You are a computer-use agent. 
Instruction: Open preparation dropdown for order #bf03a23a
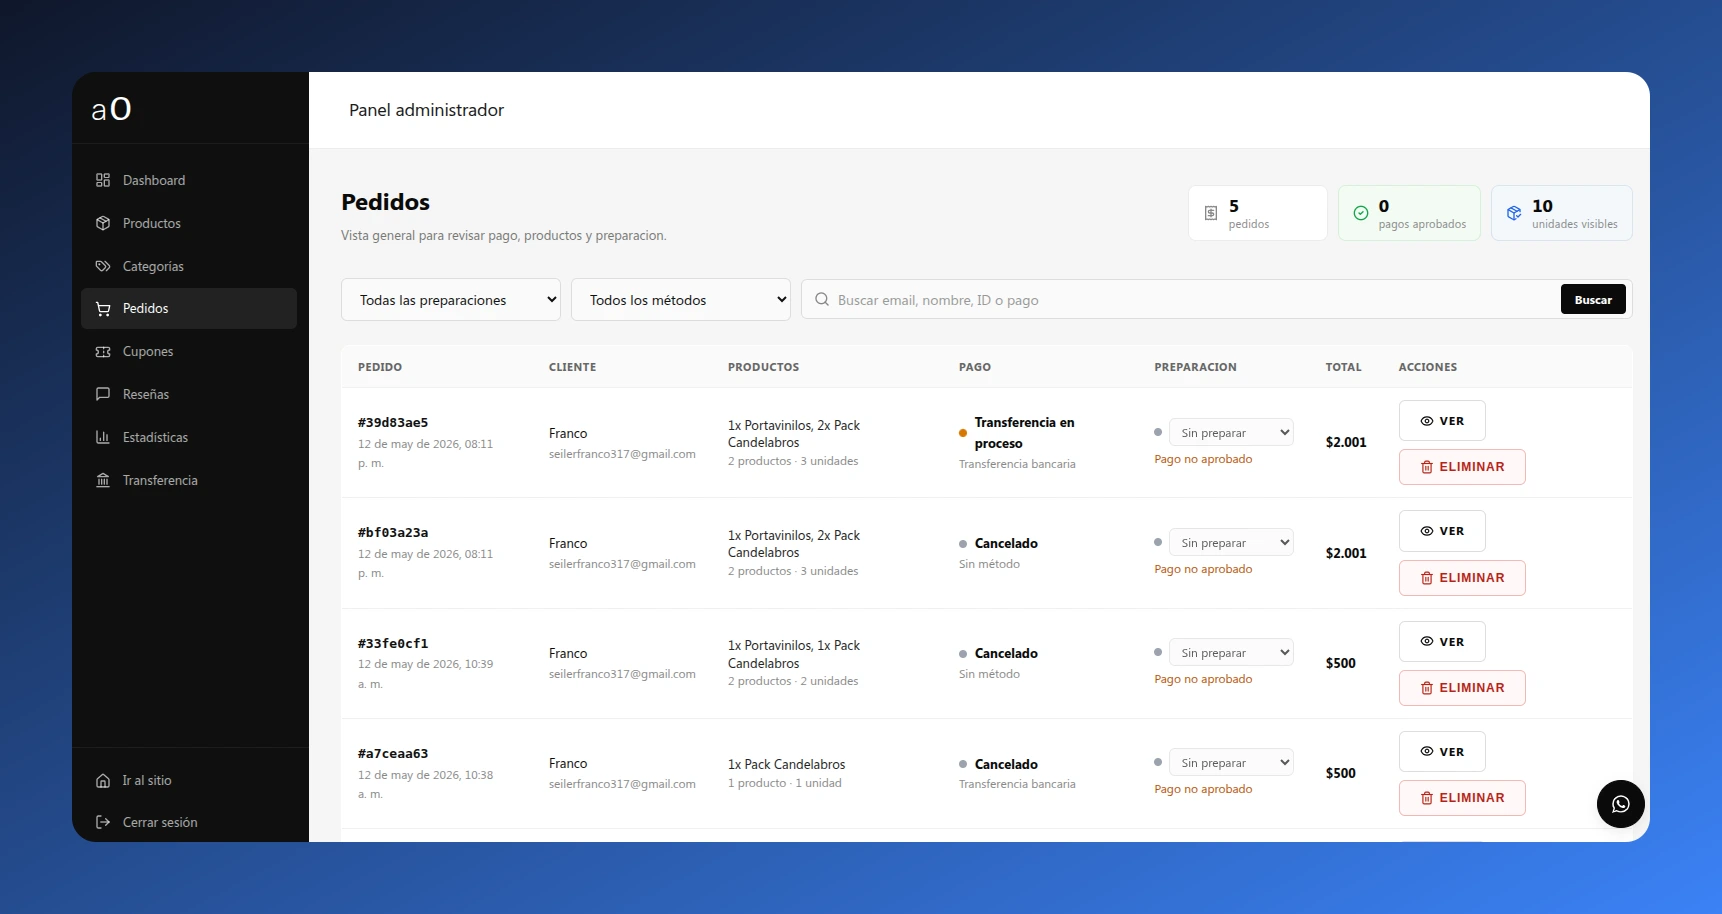click(1231, 543)
